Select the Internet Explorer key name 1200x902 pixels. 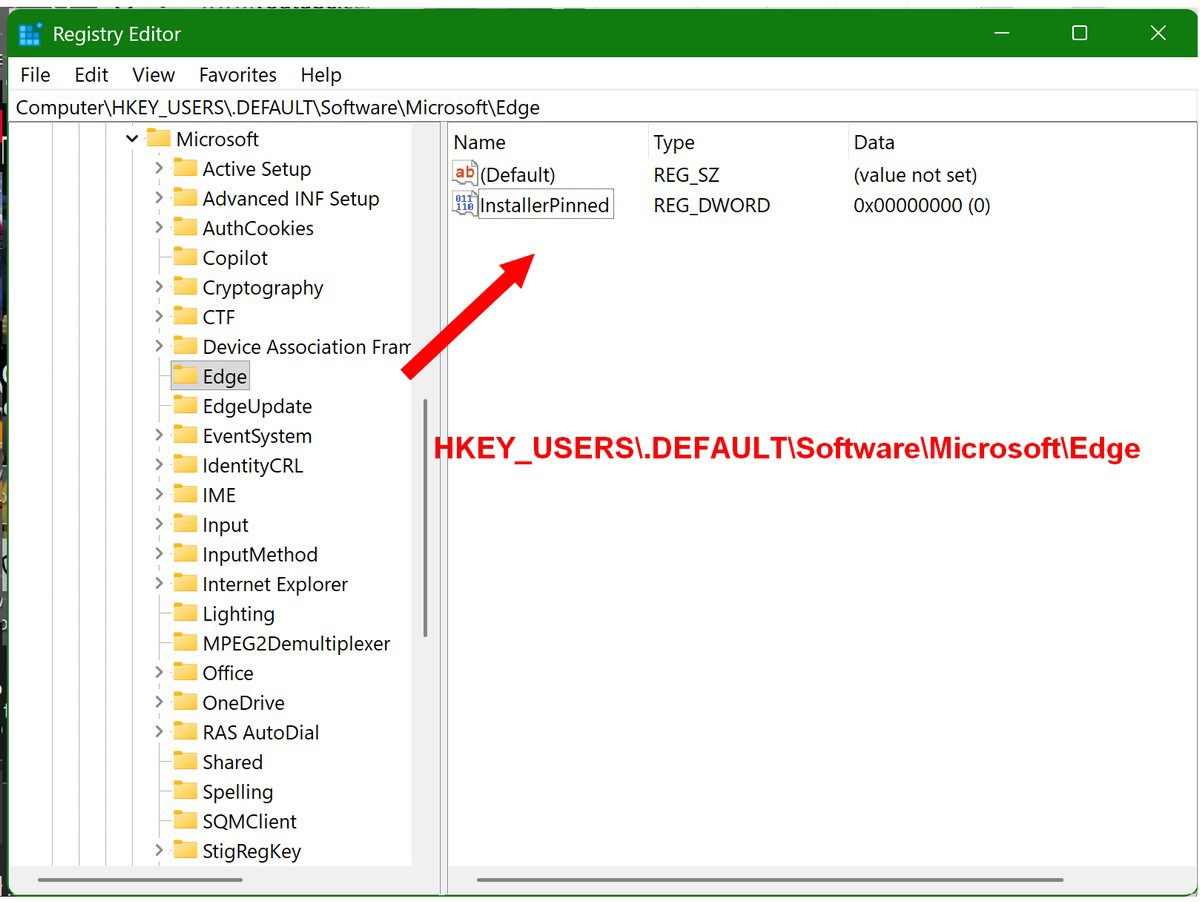tap(275, 584)
